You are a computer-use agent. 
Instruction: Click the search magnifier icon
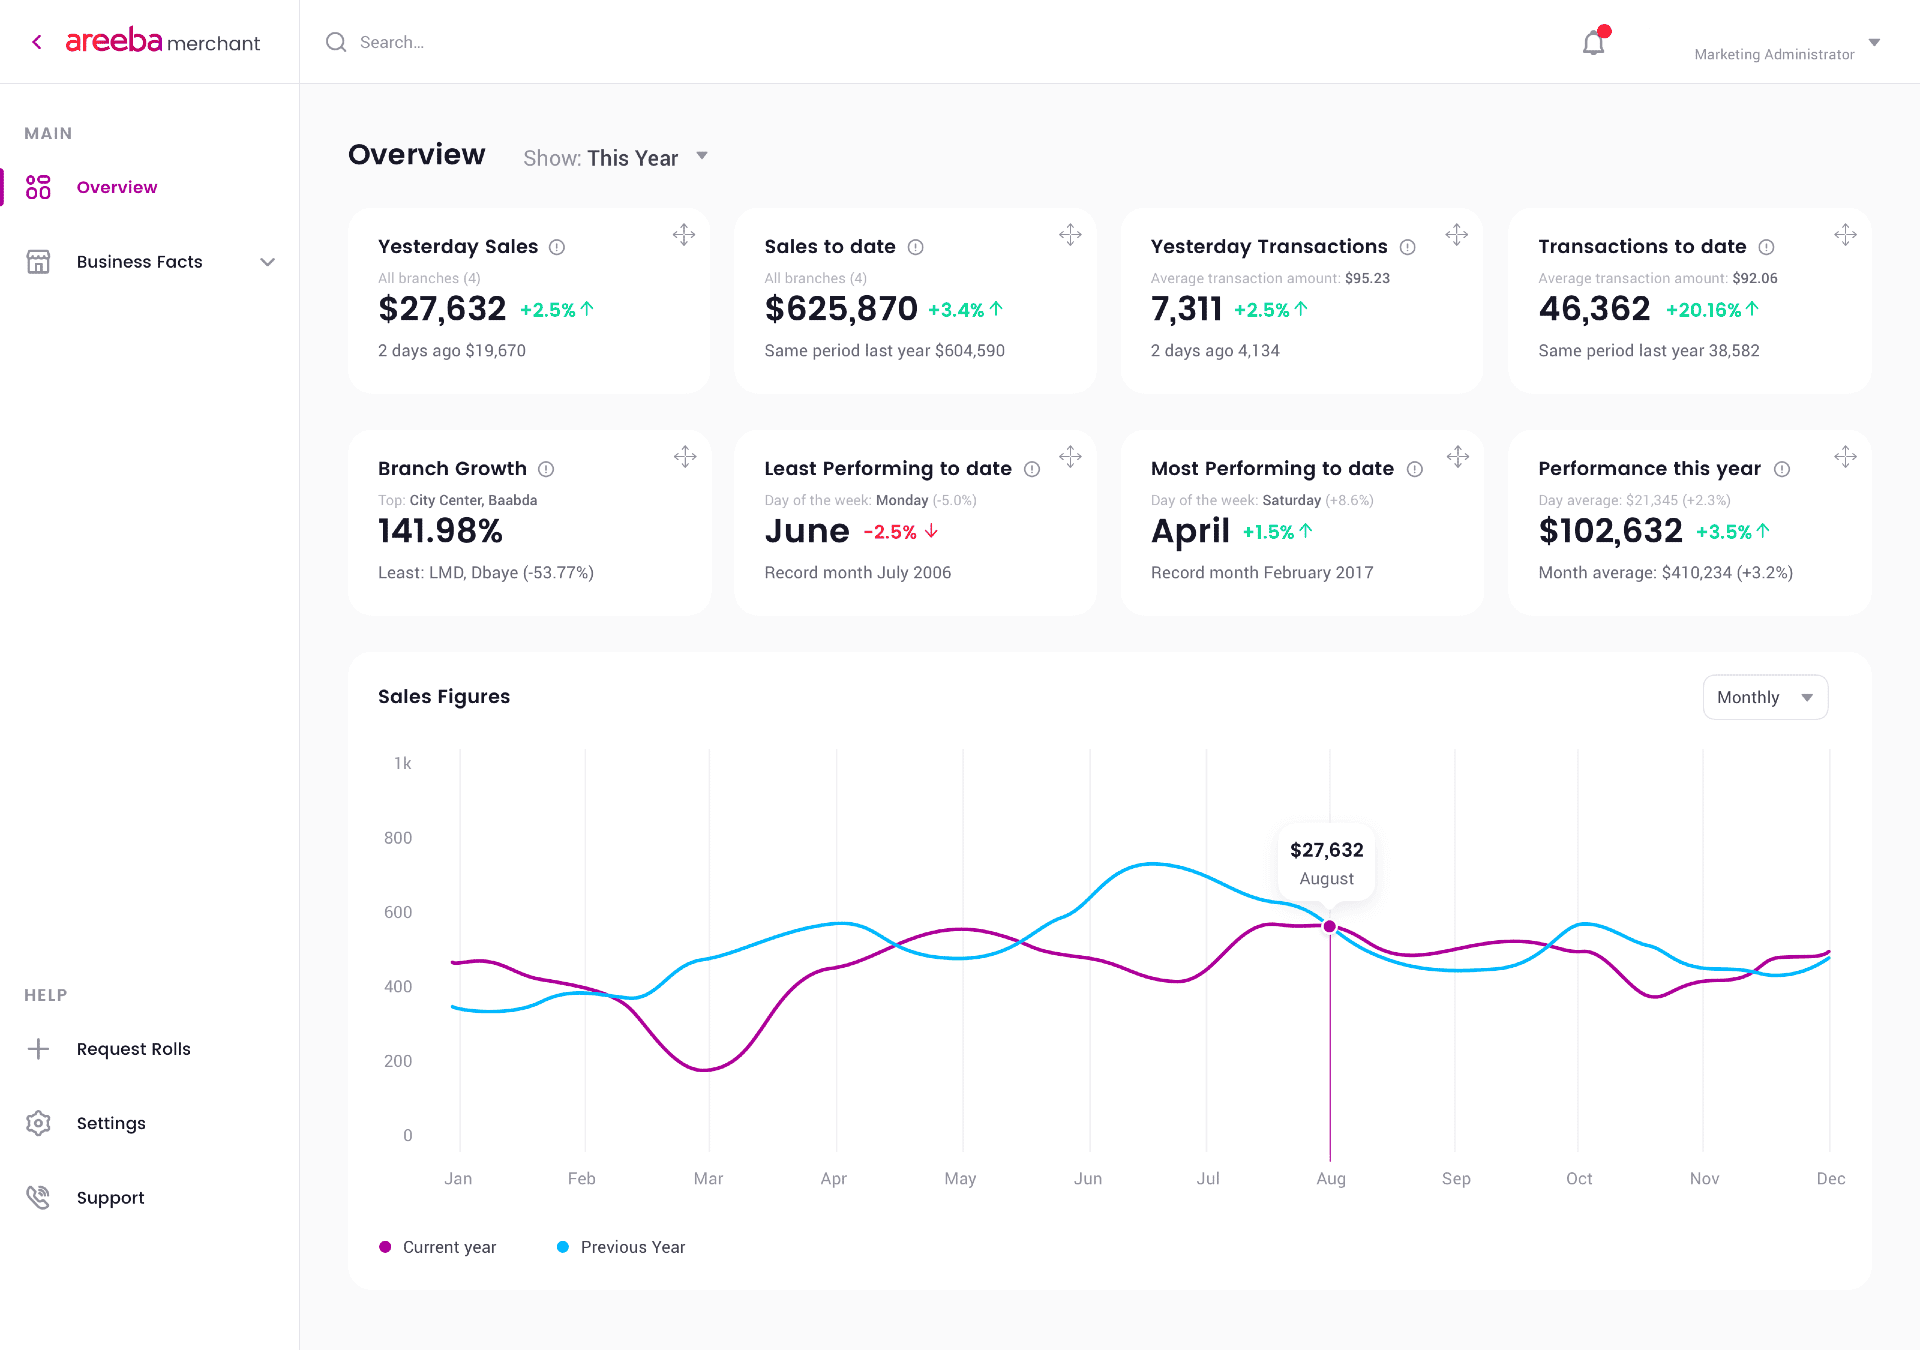click(x=336, y=42)
